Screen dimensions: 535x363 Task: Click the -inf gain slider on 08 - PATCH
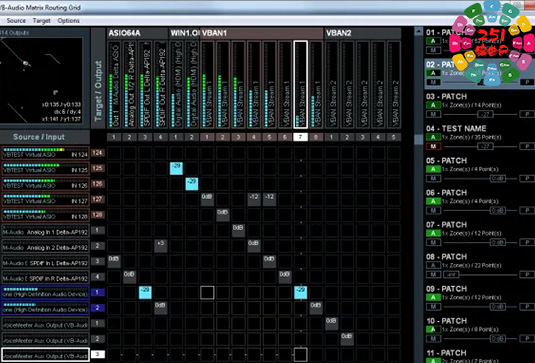[x=451, y=275]
